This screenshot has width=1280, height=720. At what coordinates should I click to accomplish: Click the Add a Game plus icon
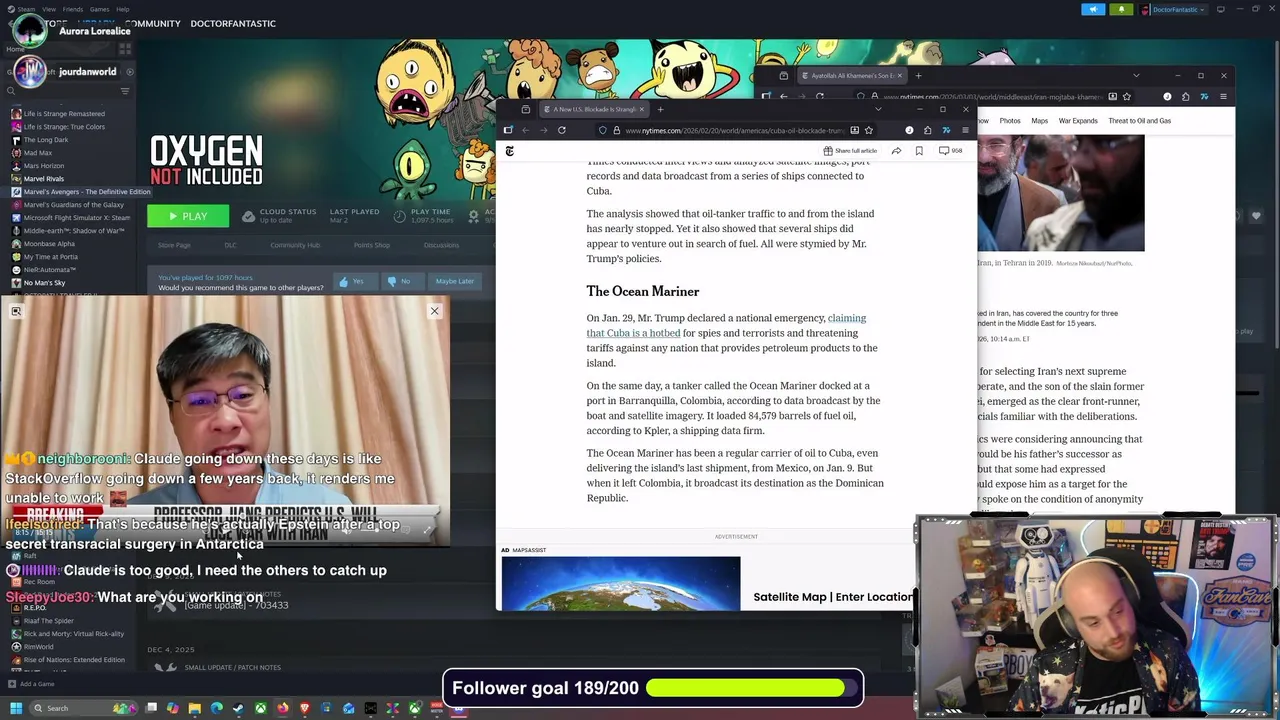click(12, 684)
